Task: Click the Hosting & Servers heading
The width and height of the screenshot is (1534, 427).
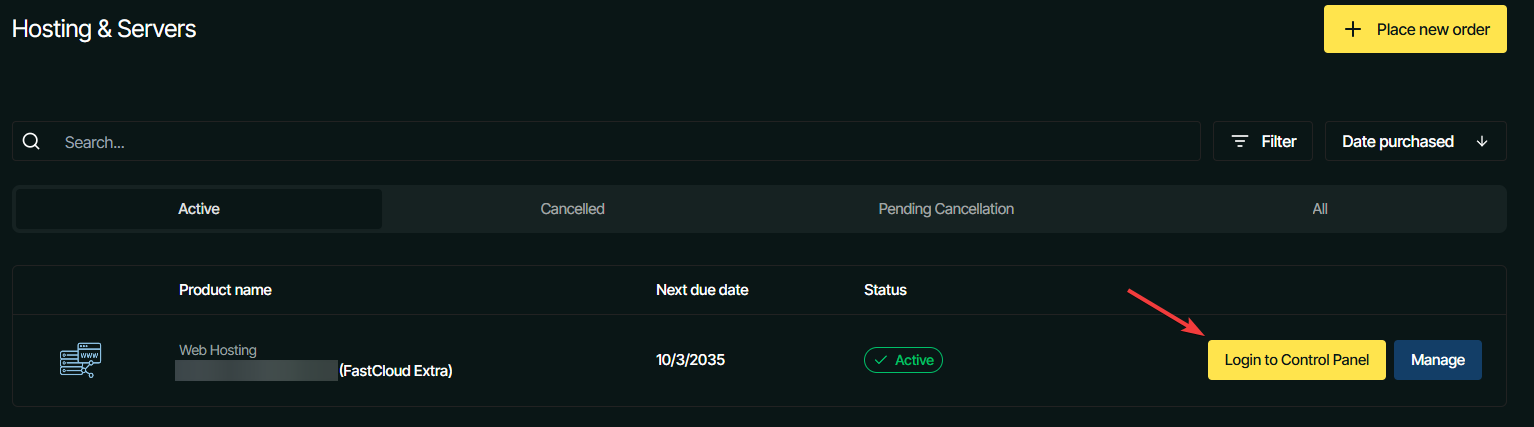Action: [x=104, y=29]
